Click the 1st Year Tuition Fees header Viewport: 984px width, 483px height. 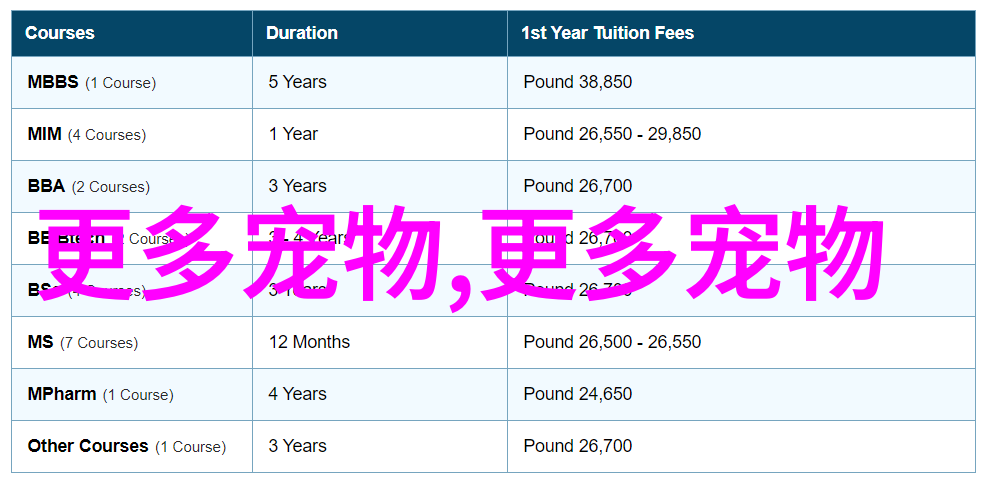[x=607, y=33]
